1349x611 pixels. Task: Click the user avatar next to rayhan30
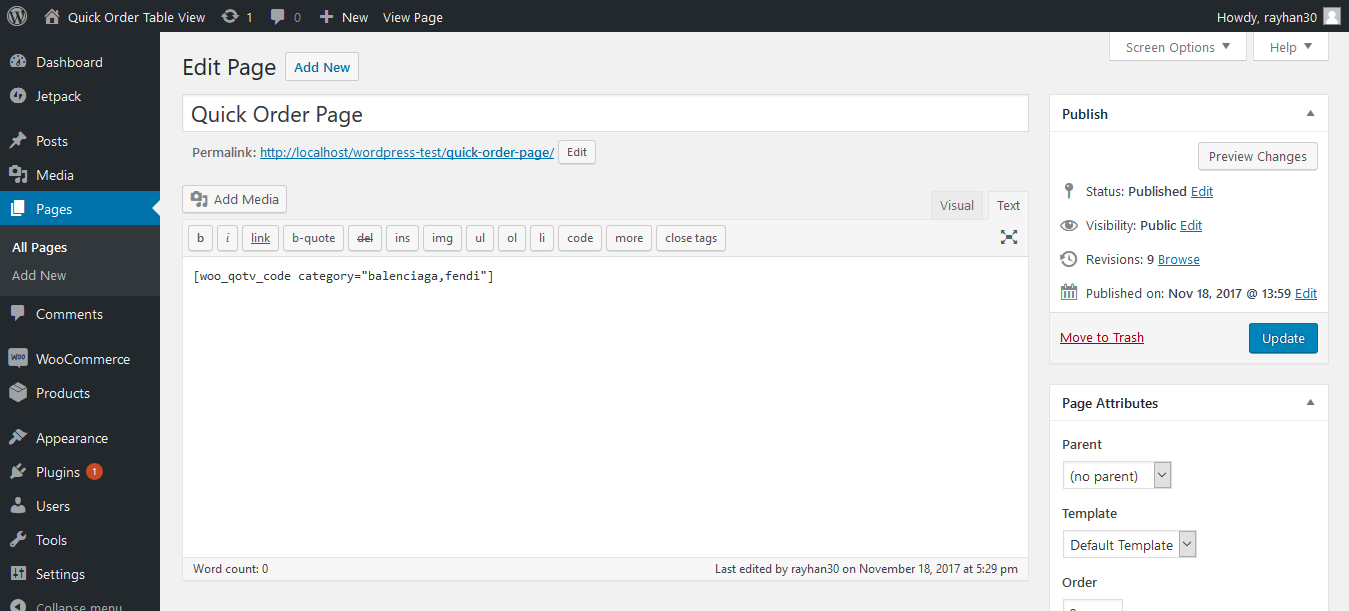[x=1332, y=16]
